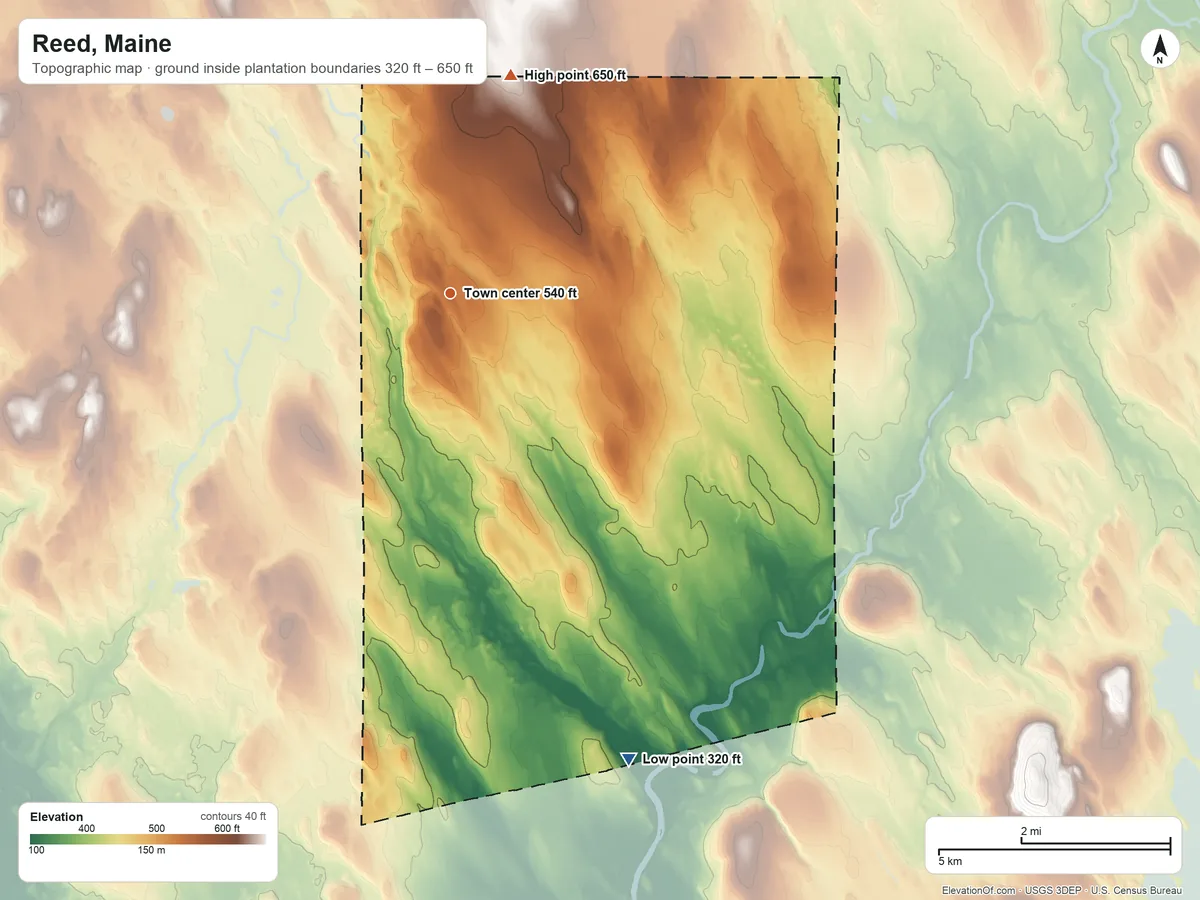Click the "High point 650 ft" label
Viewport: 1200px width, 900px height.
coord(575,75)
